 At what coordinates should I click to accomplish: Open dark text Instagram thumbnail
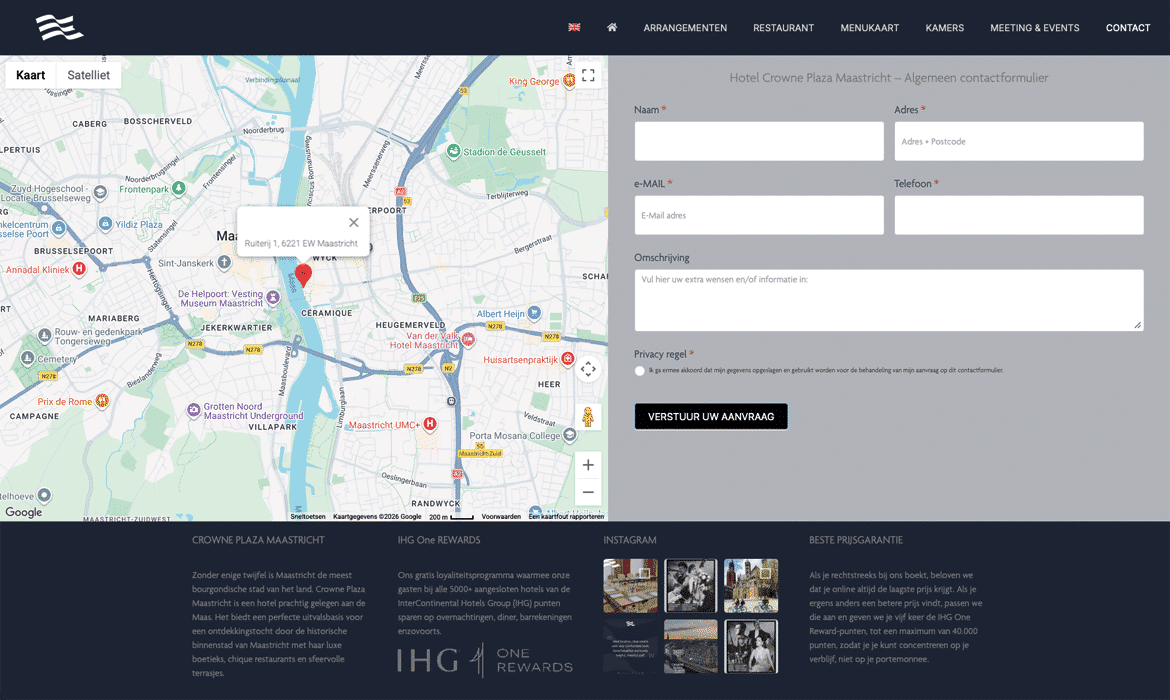point(631,646)
